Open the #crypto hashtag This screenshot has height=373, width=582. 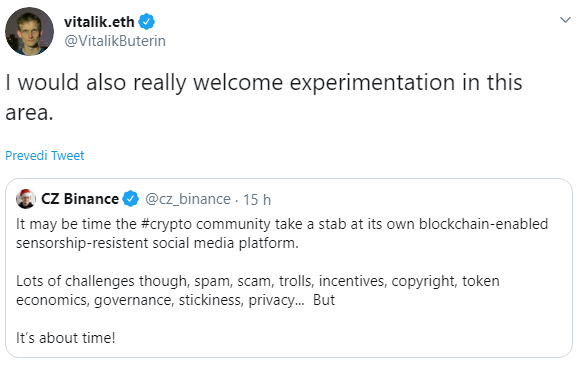tap(166, 225)
